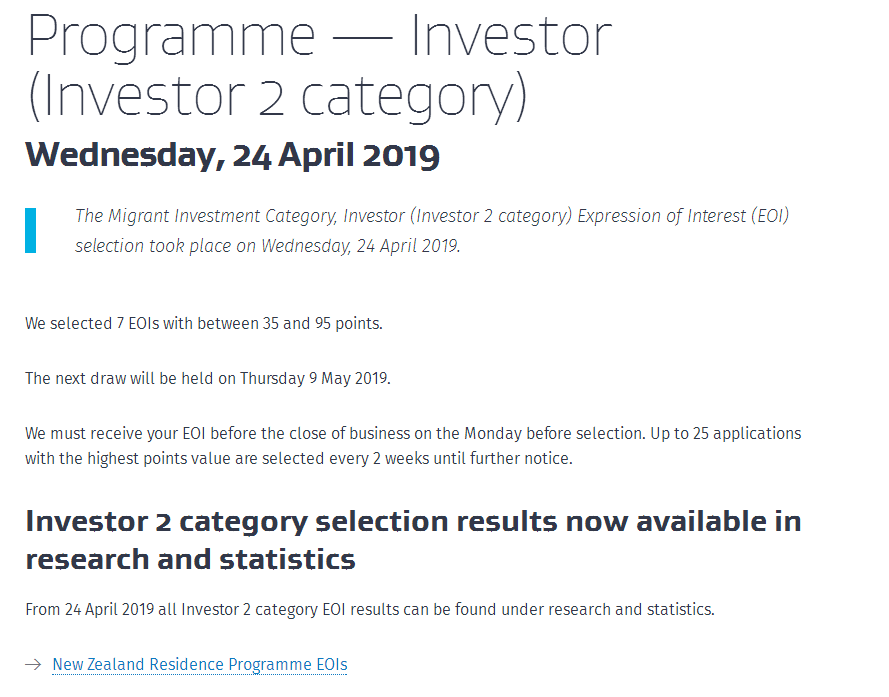Click the Programme — Investor page title
The width and height of the screenshot is (889, 697).
pos(319,36)
